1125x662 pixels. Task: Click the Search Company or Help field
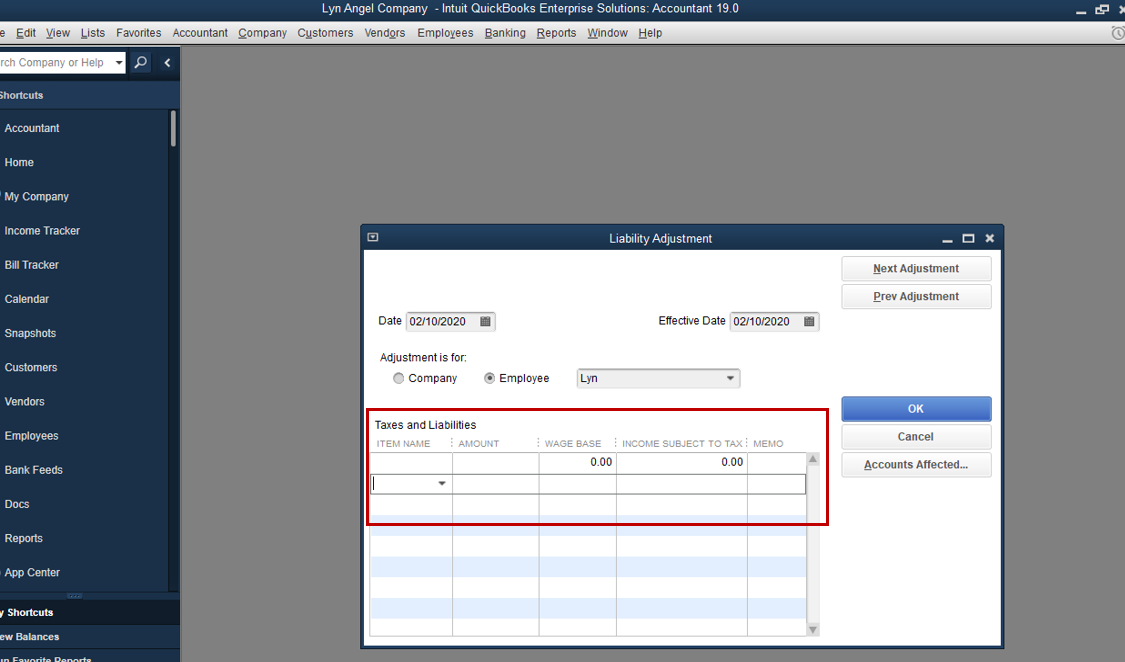click(55, 62)
